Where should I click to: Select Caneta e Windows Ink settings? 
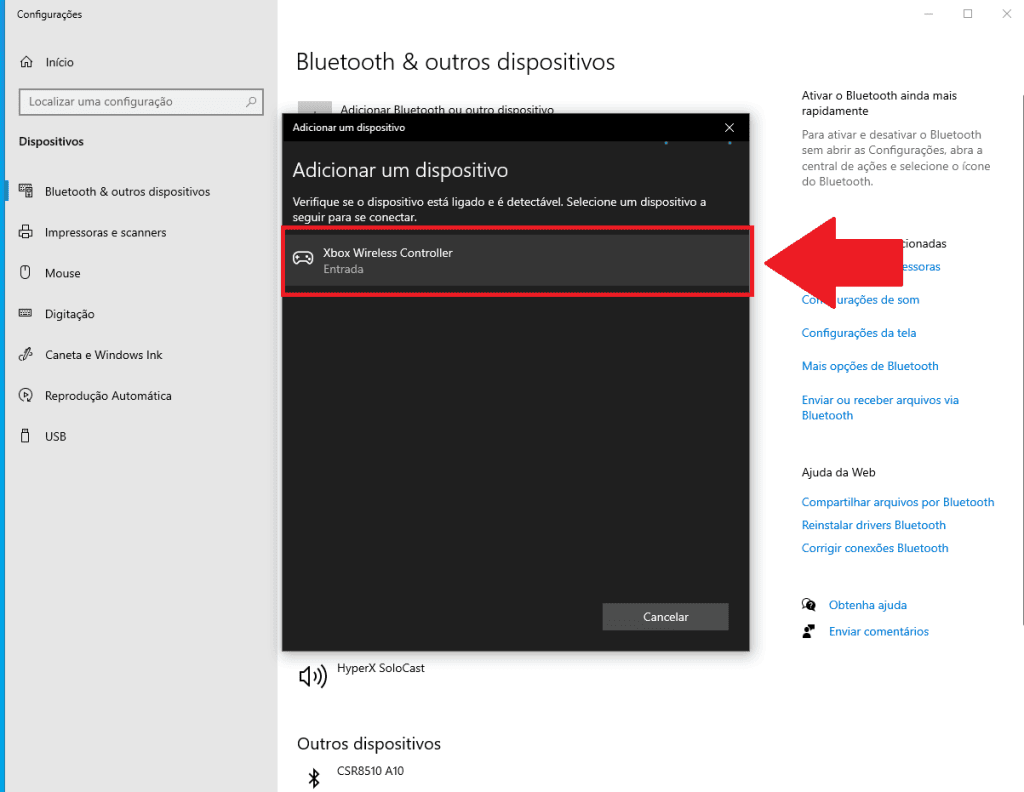103,354
